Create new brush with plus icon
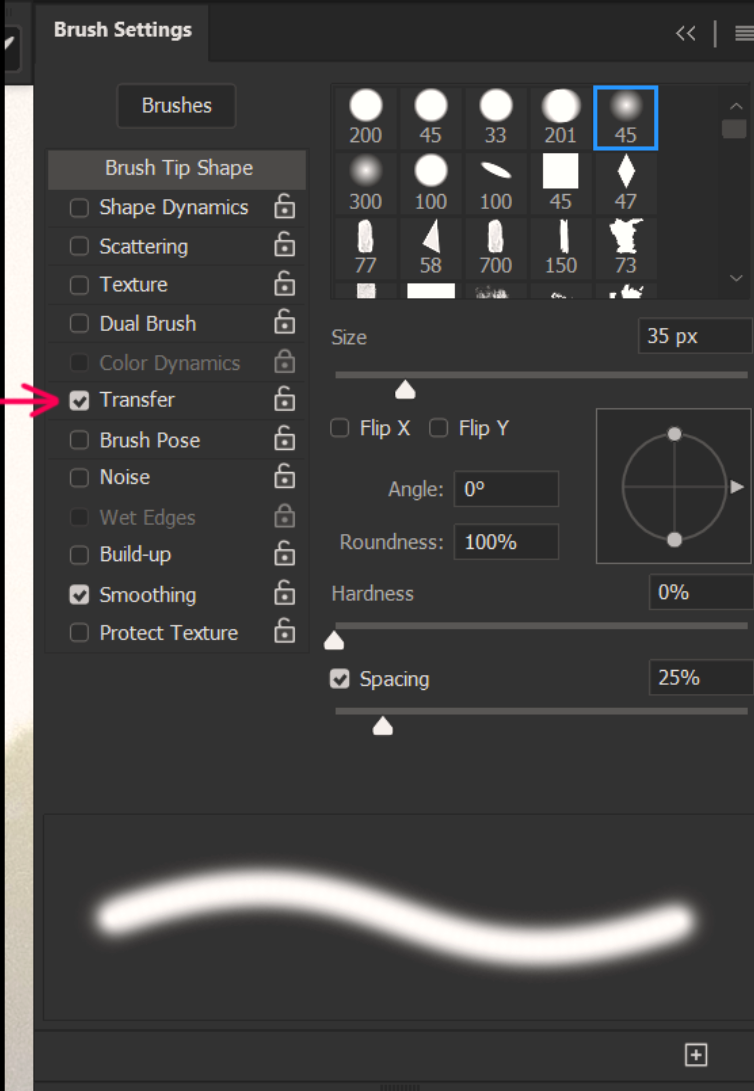 click(x=696, y=1054)
